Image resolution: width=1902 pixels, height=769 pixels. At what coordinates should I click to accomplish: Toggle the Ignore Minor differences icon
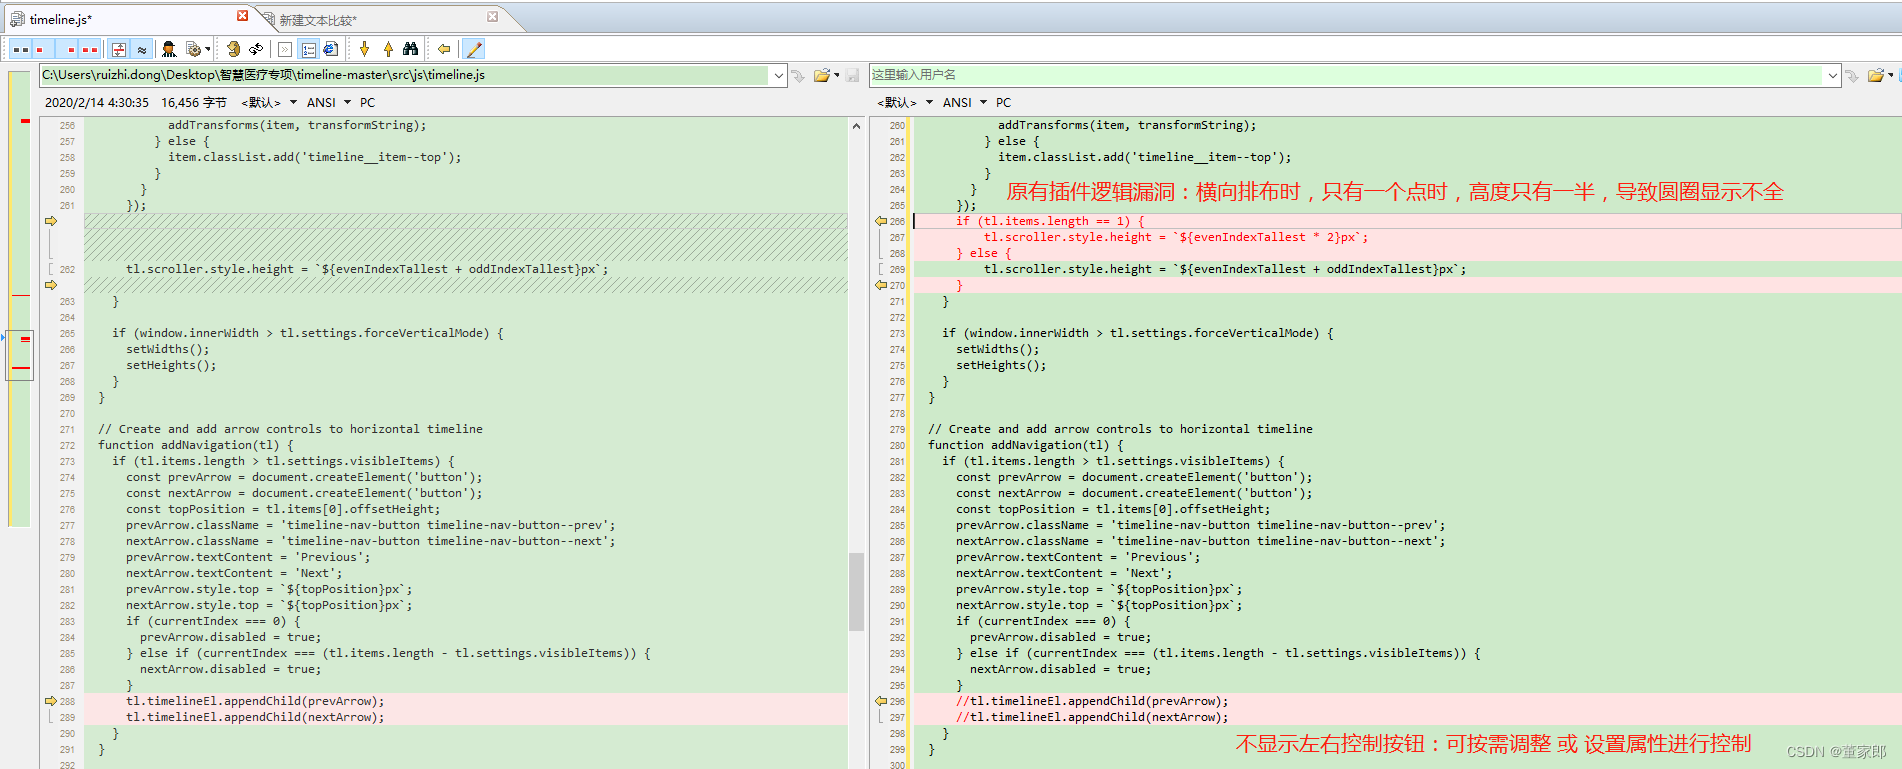coord(142,49)
